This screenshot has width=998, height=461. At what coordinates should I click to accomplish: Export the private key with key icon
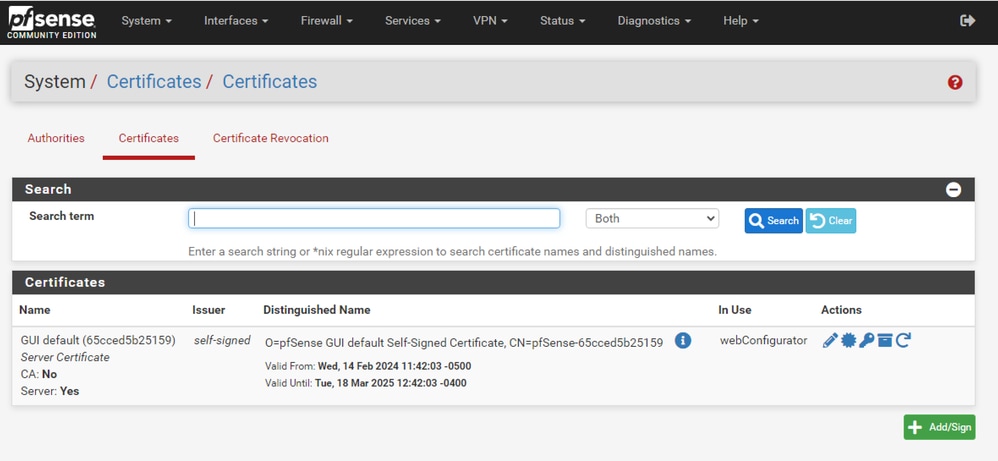[866, 341]
